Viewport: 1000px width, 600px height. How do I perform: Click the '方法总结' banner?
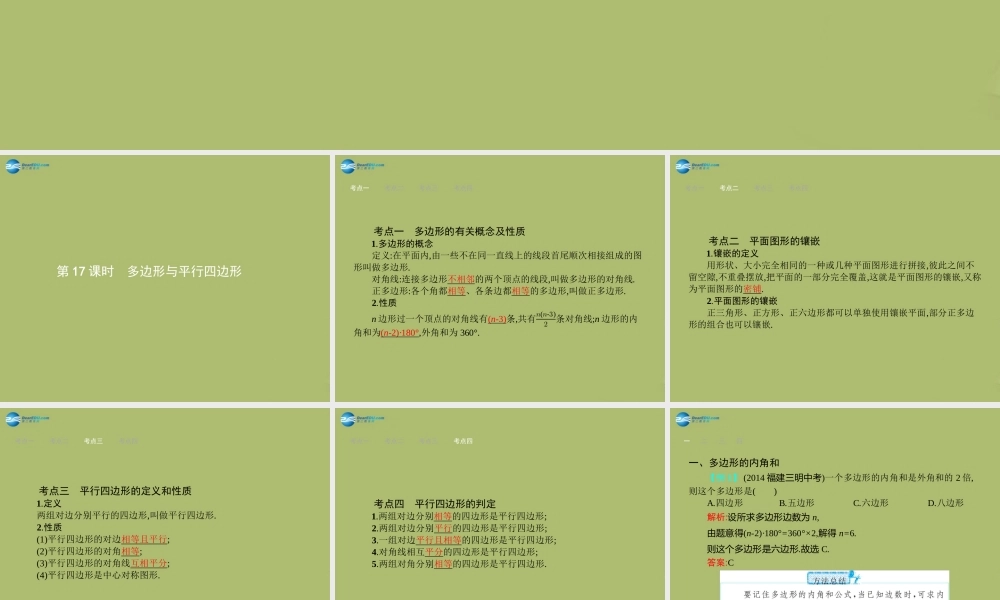[x=833, y=578]
